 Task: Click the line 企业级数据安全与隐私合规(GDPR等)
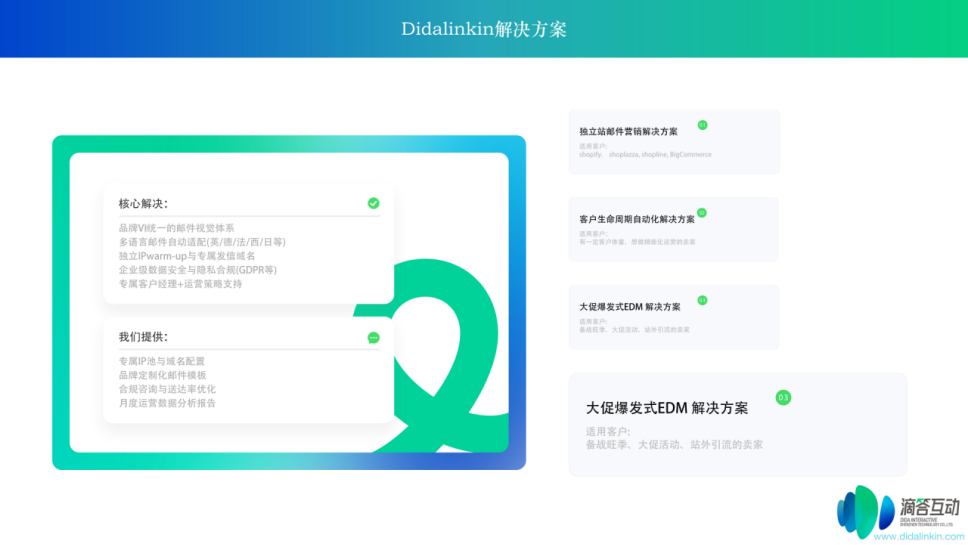198,270
